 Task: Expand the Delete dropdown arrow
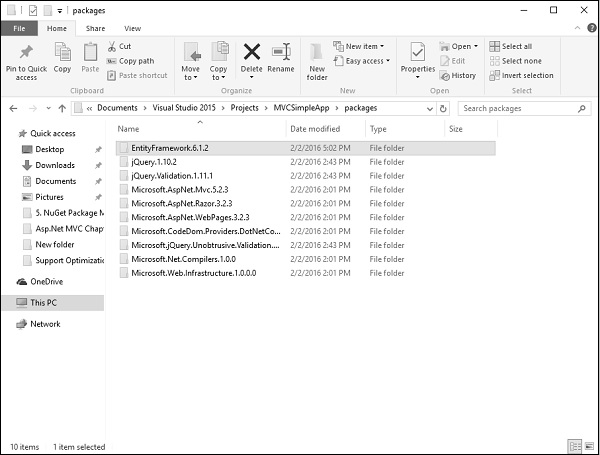click(252, 77)
